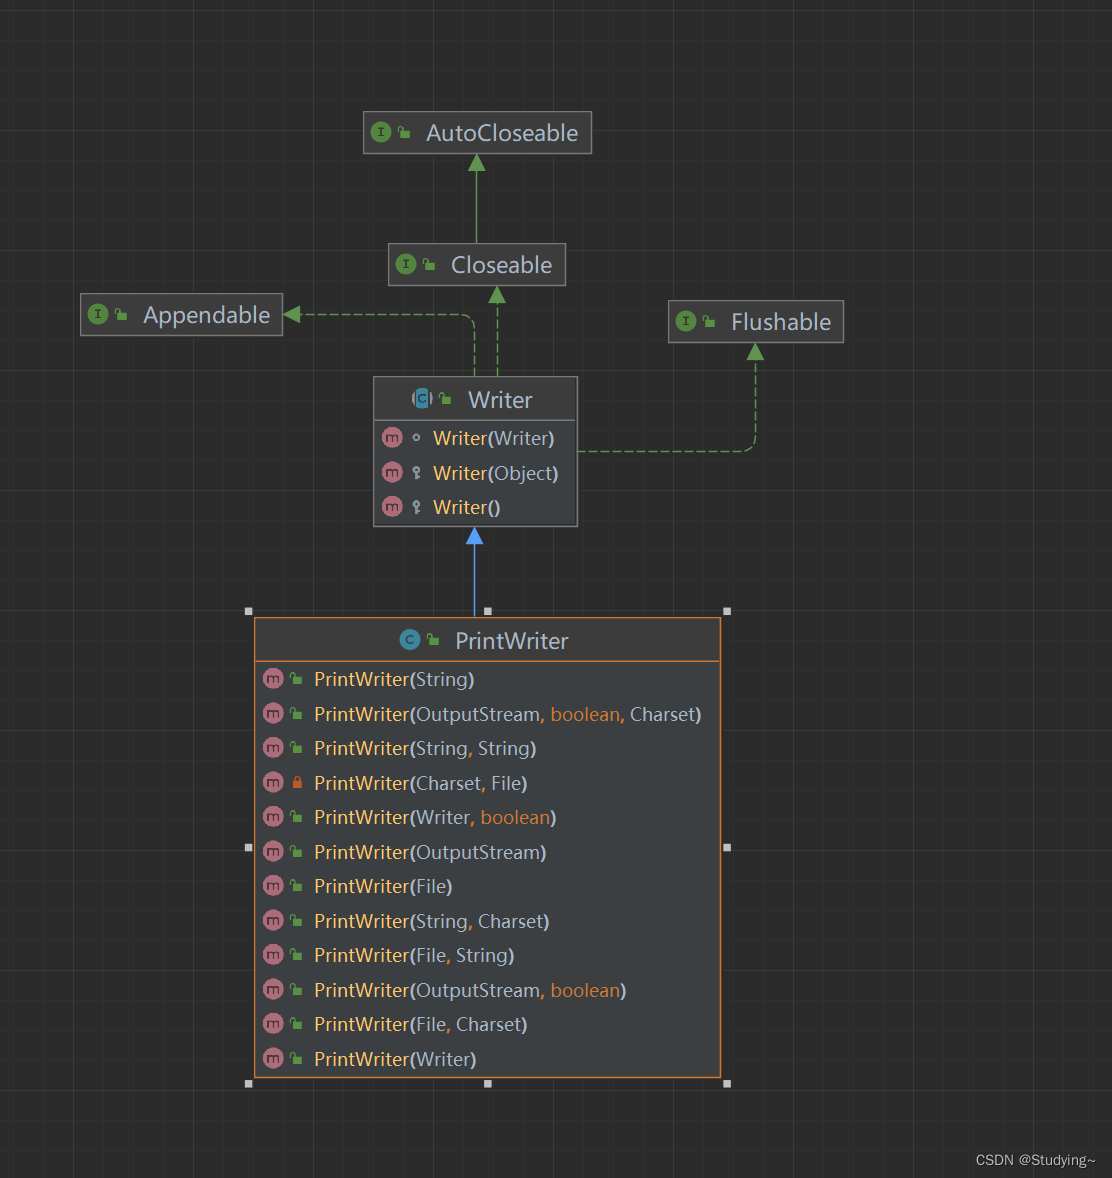Select the two-argument PrintWriter(OutputStream, boolean) text
Image resolution: width=1112 pixels, height=1178 pixels.
(470, 991)
